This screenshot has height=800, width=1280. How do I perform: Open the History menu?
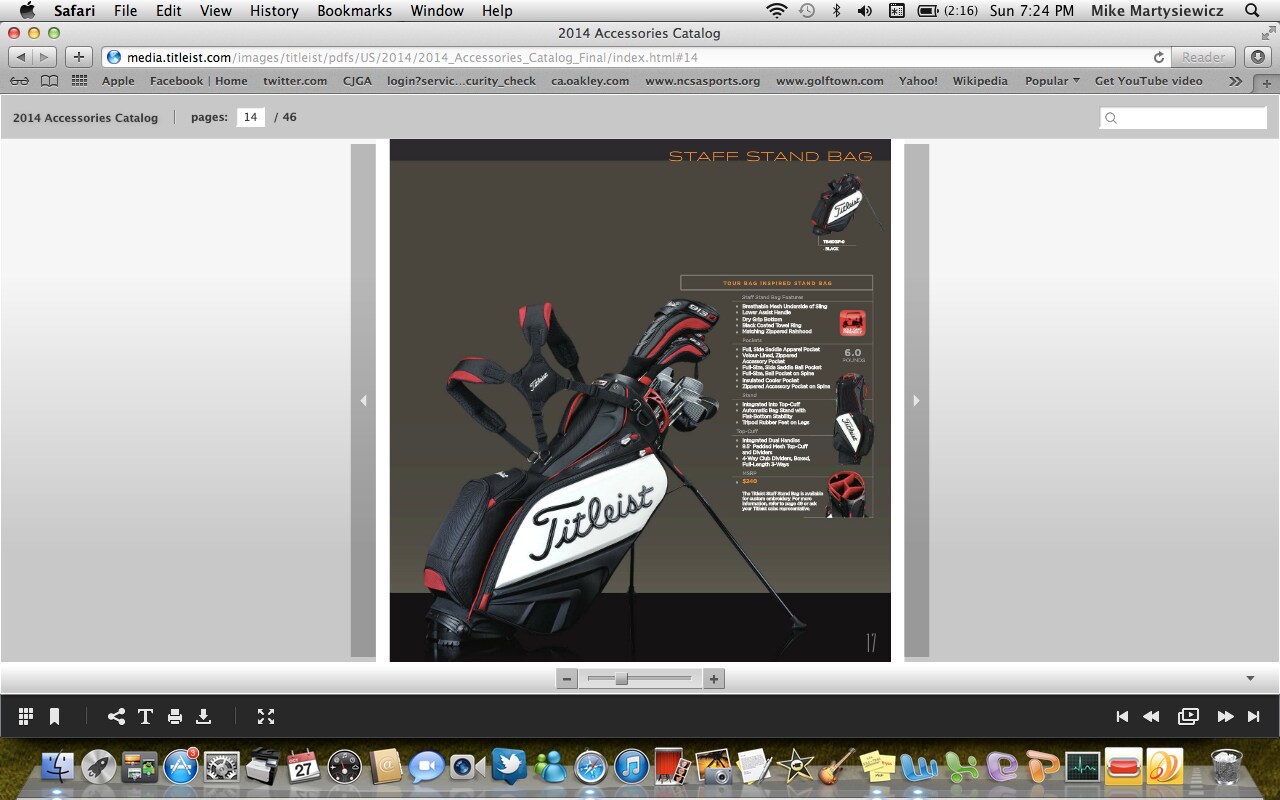(x=274, y=11)
